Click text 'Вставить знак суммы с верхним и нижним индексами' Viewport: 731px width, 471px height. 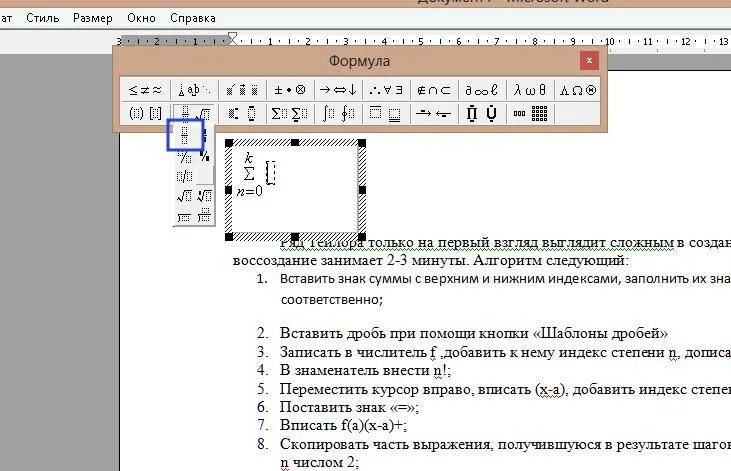(x=450, y=279)
